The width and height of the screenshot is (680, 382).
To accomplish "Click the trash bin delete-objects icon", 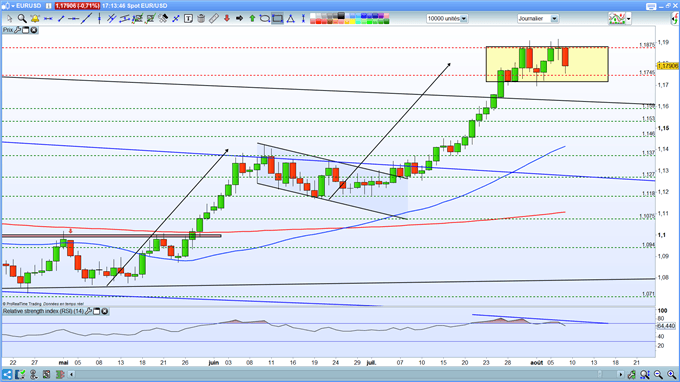I will pos(201,18).
